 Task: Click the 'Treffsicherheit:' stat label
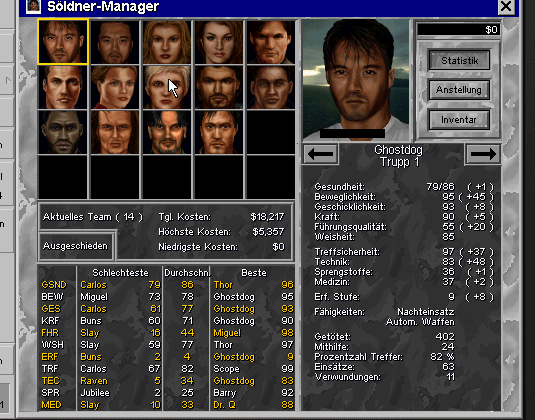point(347,252)
